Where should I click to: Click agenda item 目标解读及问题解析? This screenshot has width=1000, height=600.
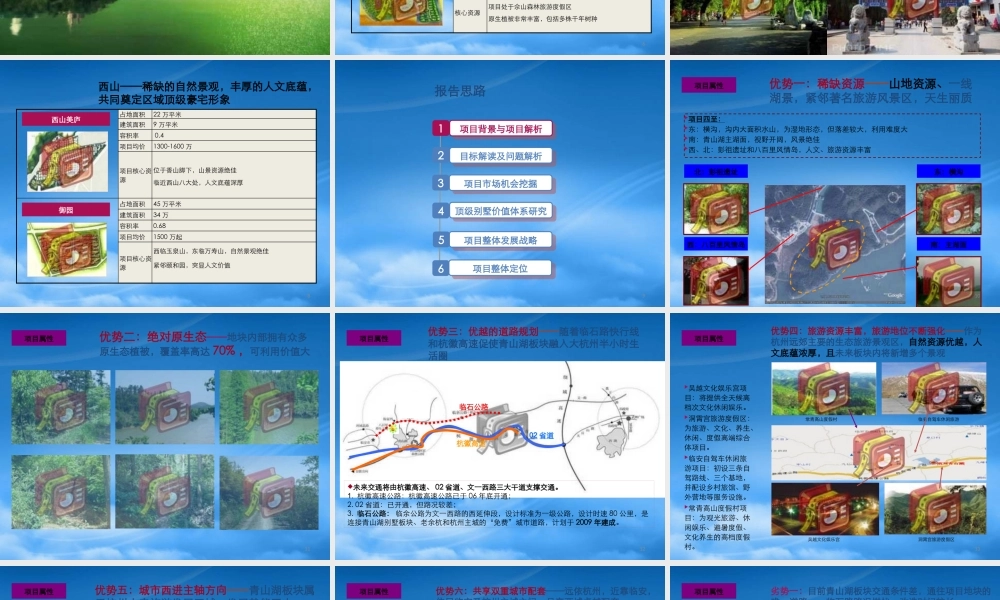(501, 156)
